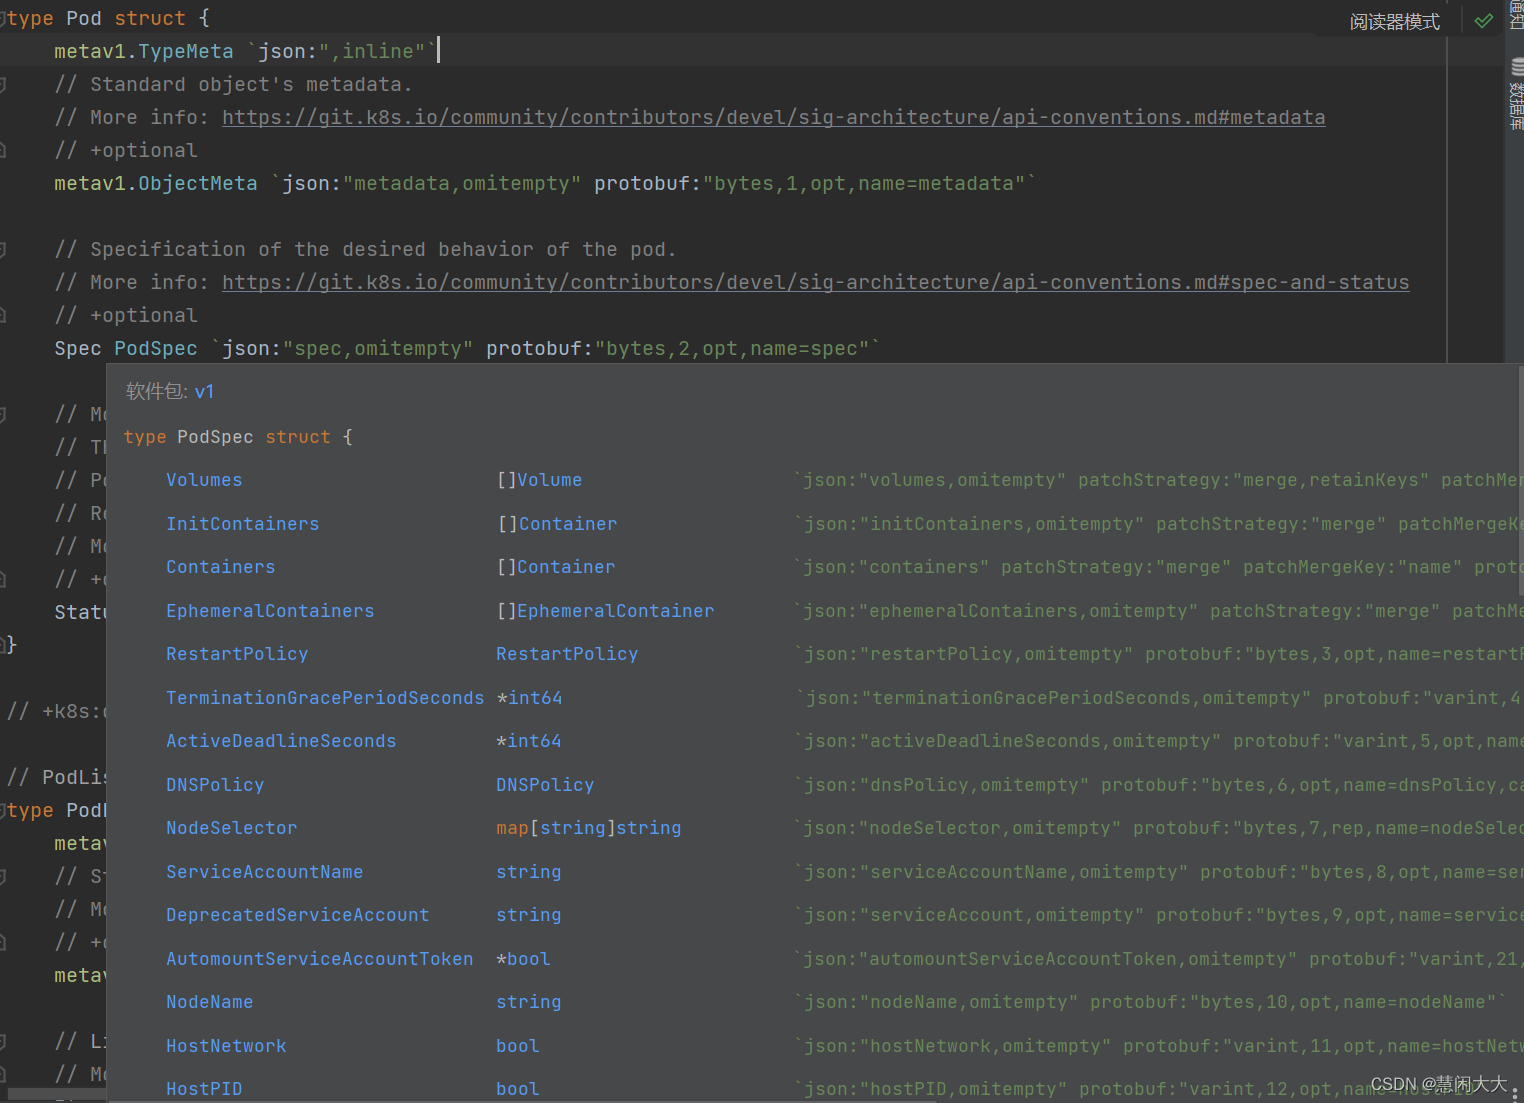Open the api-conventions.md#spec-and-status link
The width and height of the screenshot is (1524, 1103).
coord(816,283)
